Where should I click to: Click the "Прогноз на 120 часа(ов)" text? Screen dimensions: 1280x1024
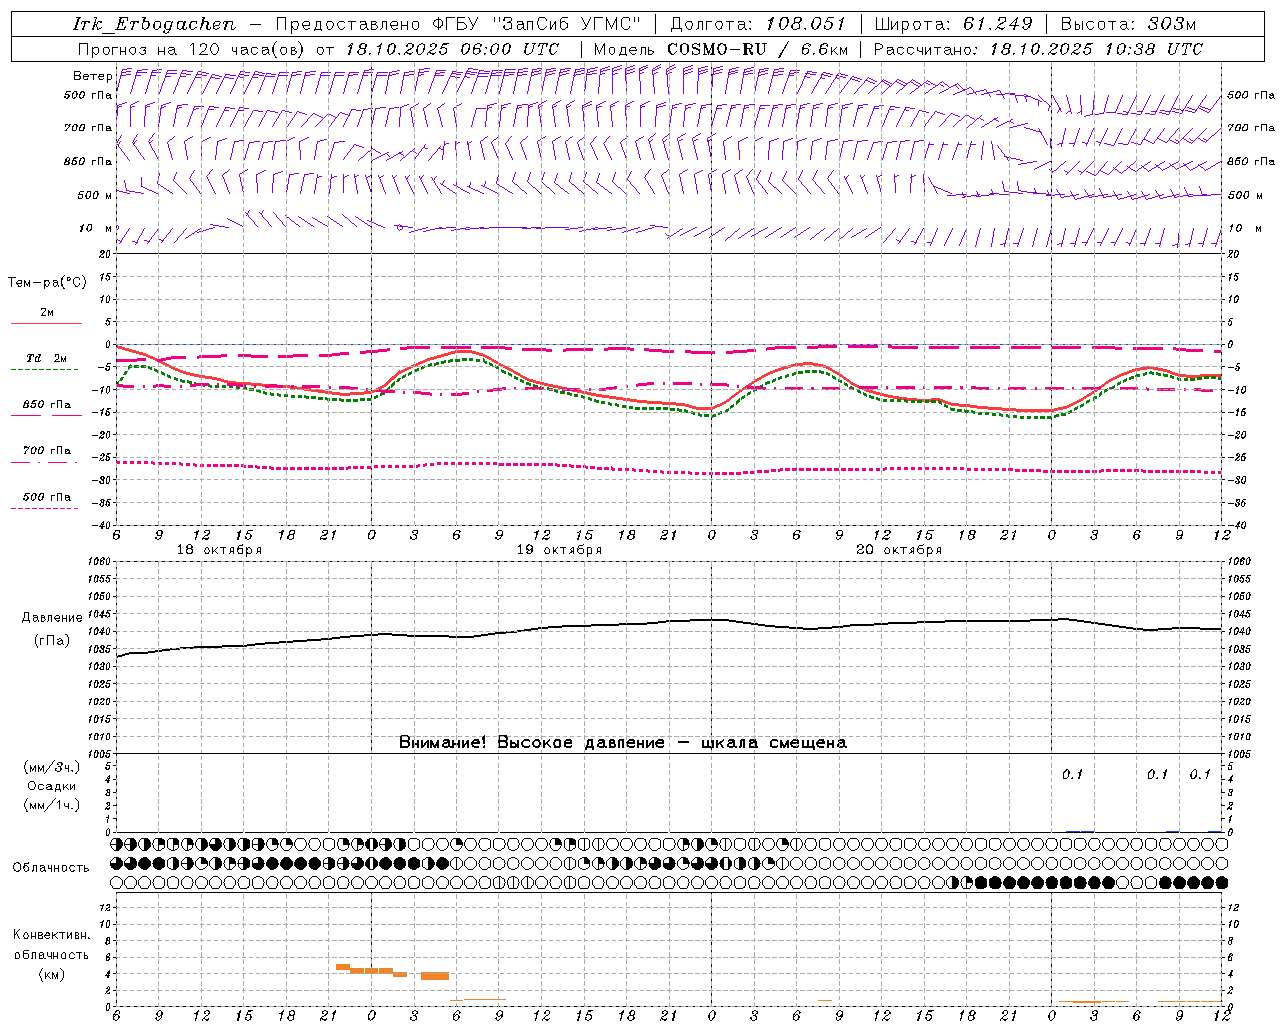pos(192,49)
